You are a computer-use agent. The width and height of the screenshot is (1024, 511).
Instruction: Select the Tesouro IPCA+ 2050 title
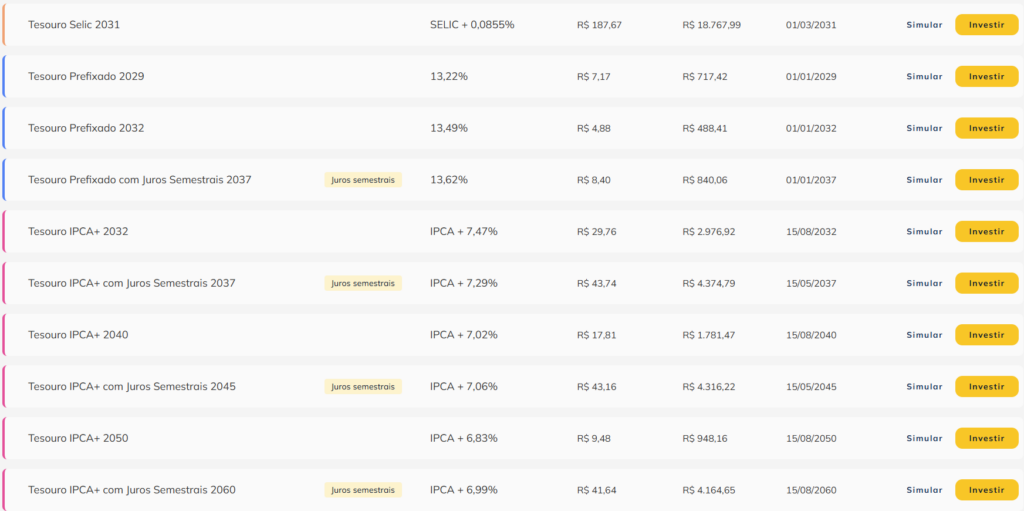click(x=78, y=438)
